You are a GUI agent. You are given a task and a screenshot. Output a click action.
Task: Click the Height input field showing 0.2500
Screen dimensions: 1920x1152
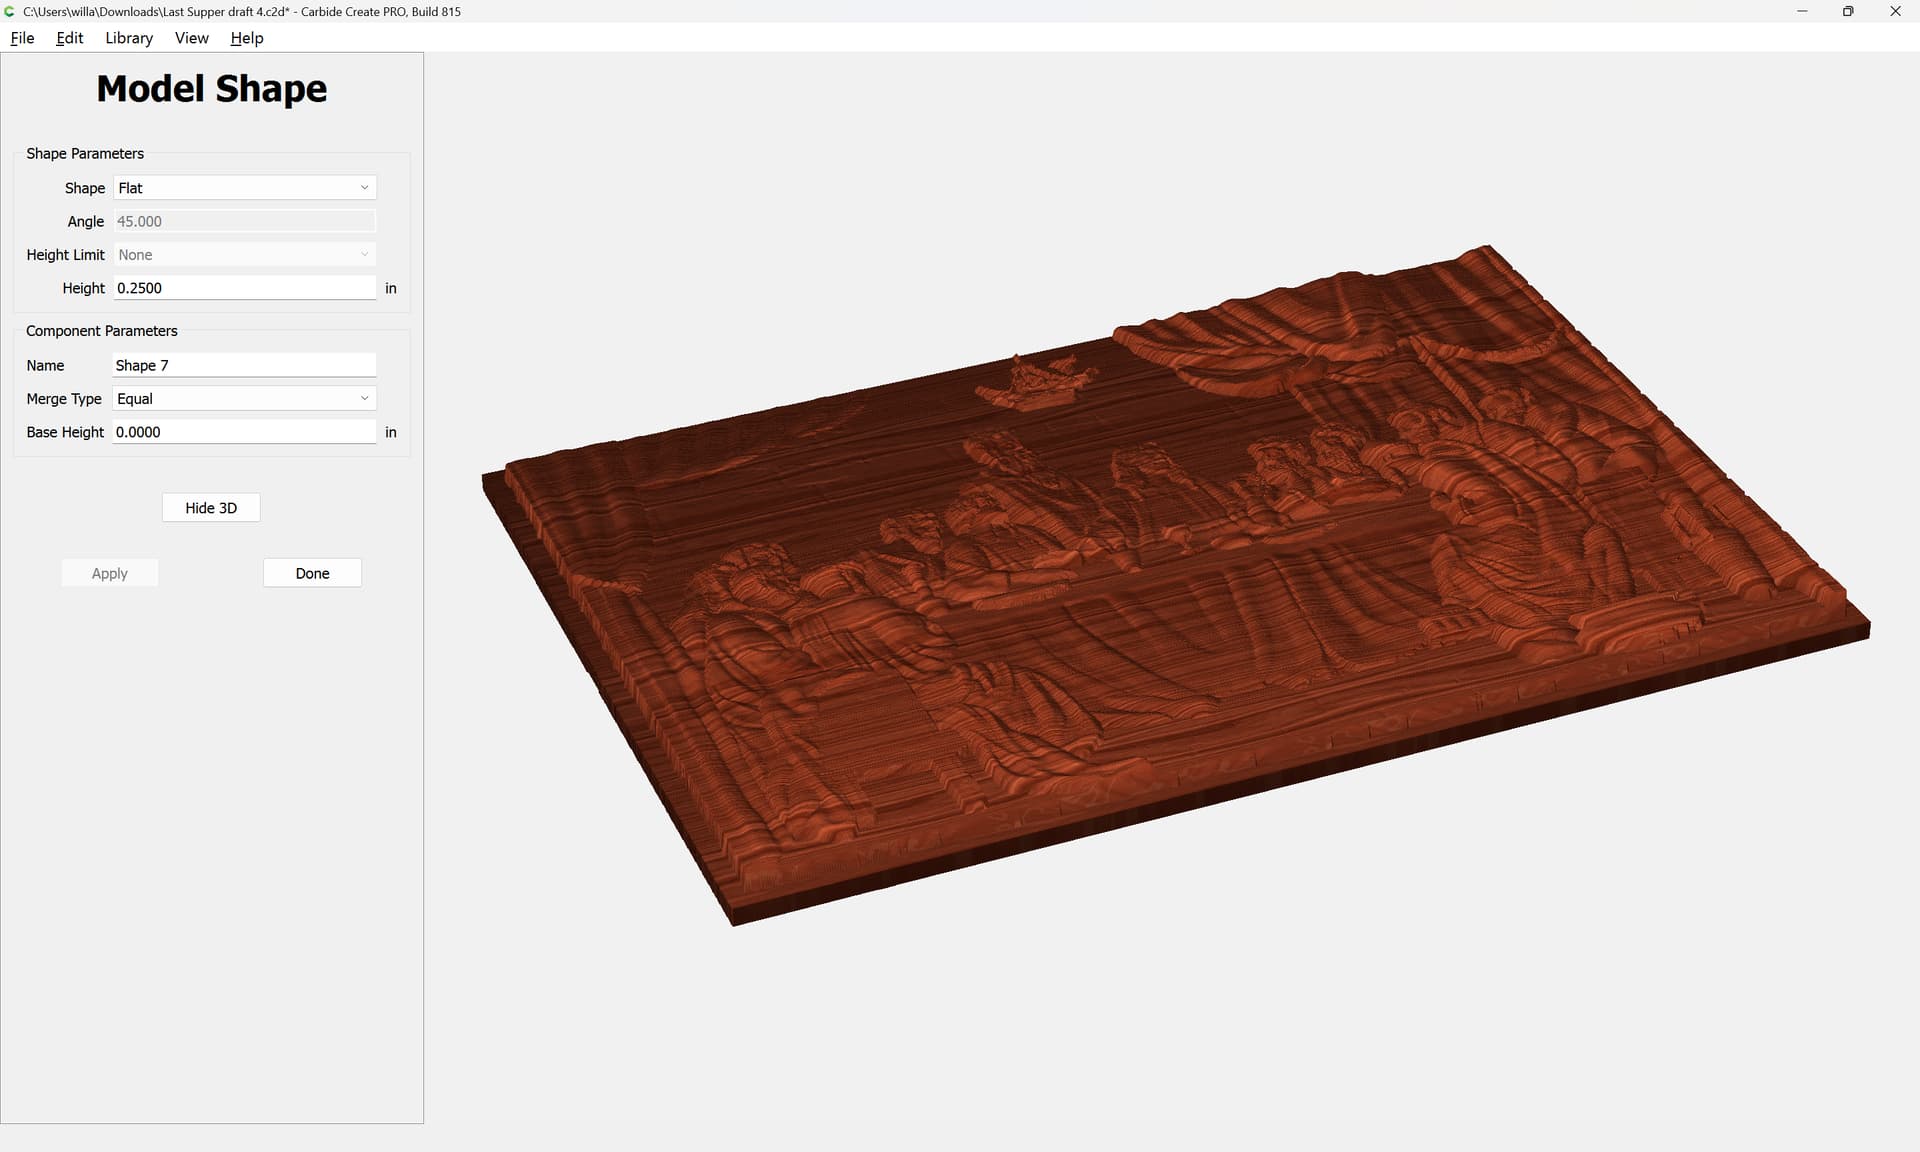pos(244,288)
